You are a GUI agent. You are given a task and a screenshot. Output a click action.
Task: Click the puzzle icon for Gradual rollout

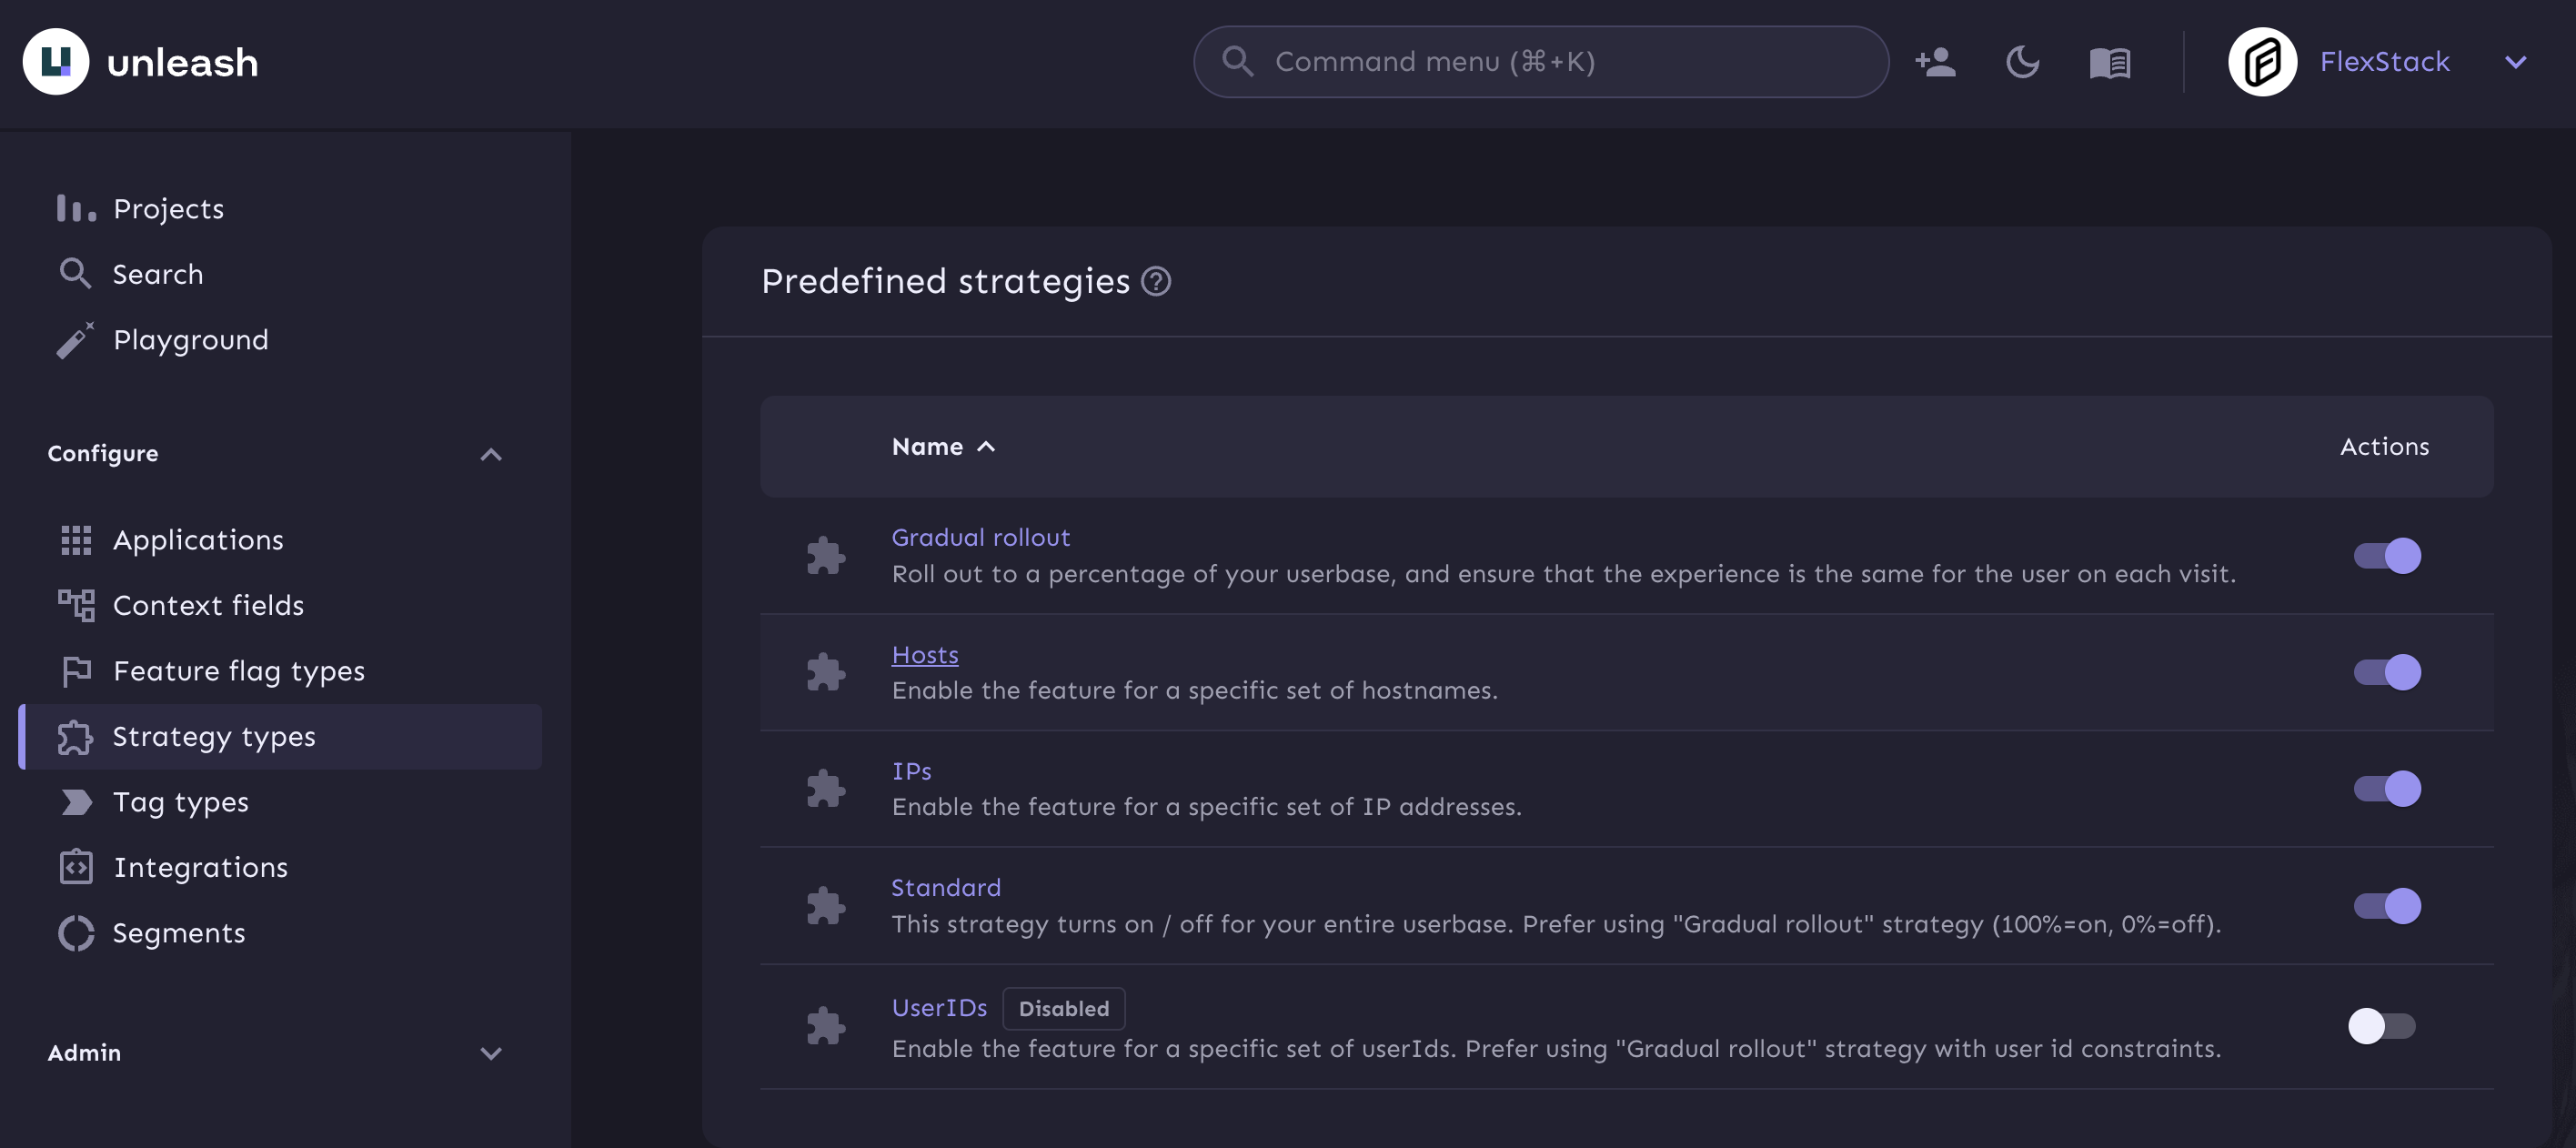click(x=826, y=556)
